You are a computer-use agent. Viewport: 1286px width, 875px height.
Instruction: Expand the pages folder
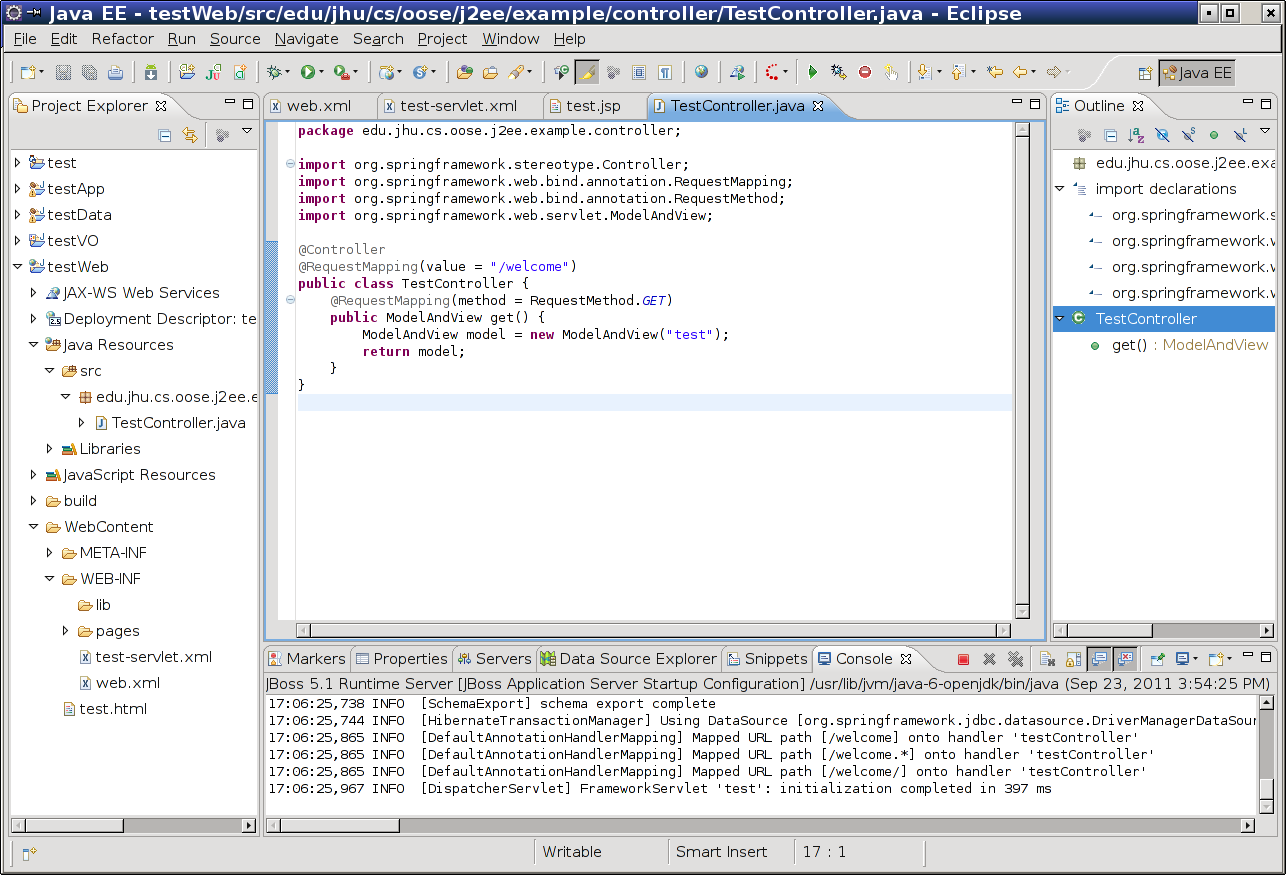pyautogui.click(x=65, y=631)
